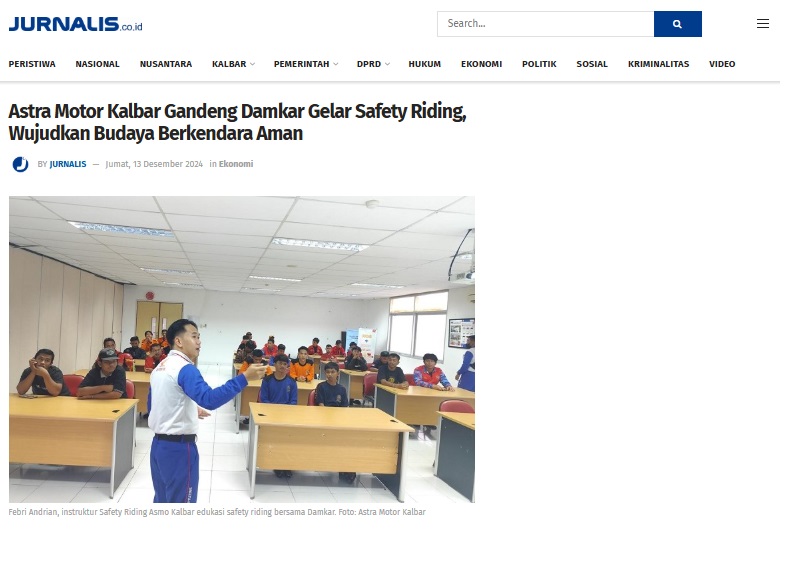Go to the SOSIAL section
The width and height of the screenshot is (795, 564).
tap(592, 64)
